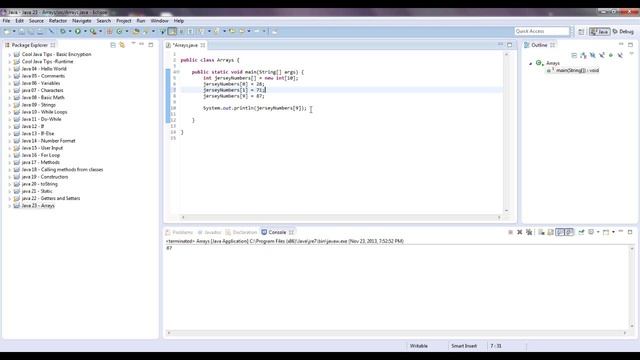640x360 pixels.
Task: Switch to the Java perspective button
Action: [600, 31]
